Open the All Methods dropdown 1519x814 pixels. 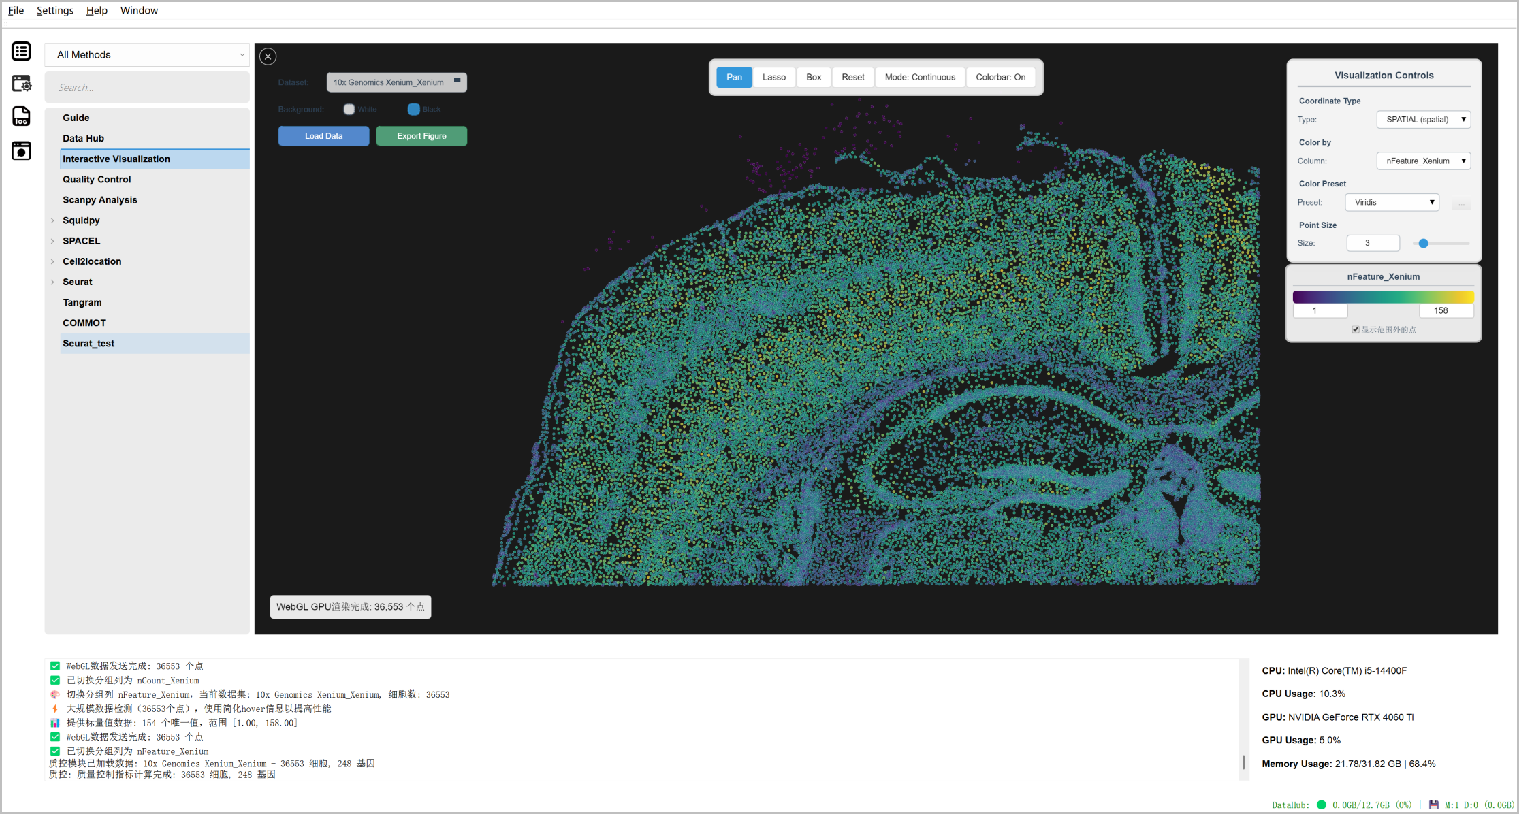(148, 55)
